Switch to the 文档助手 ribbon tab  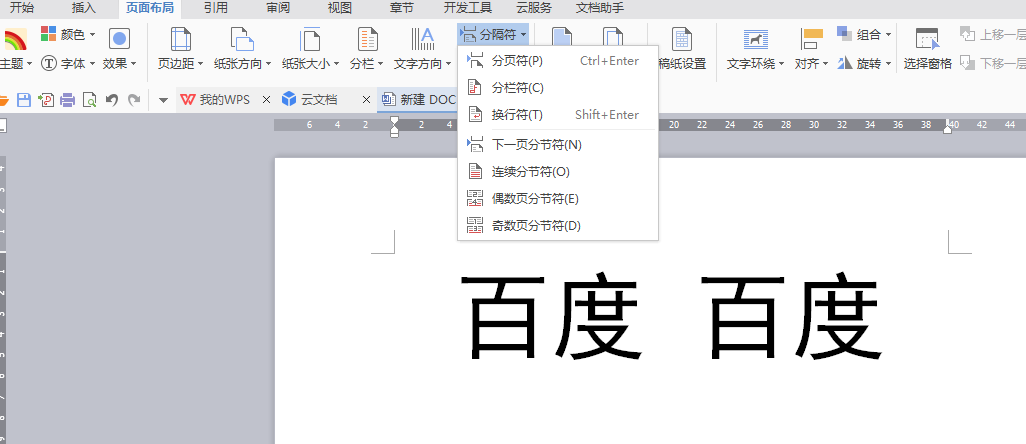pyautogui.click(x=600, y=9)
